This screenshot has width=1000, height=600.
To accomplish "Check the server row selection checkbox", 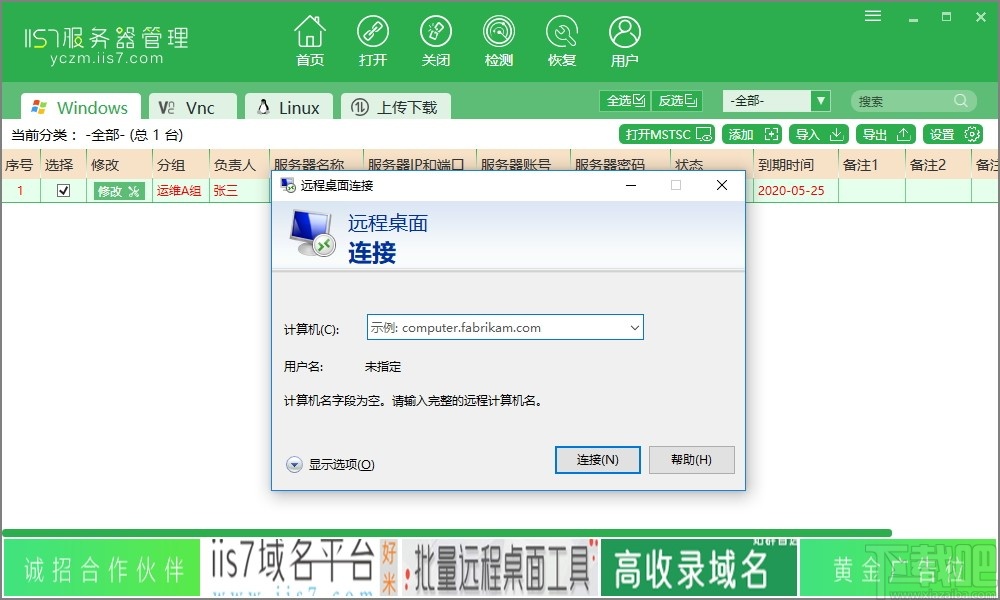I will tap(62, 190).
